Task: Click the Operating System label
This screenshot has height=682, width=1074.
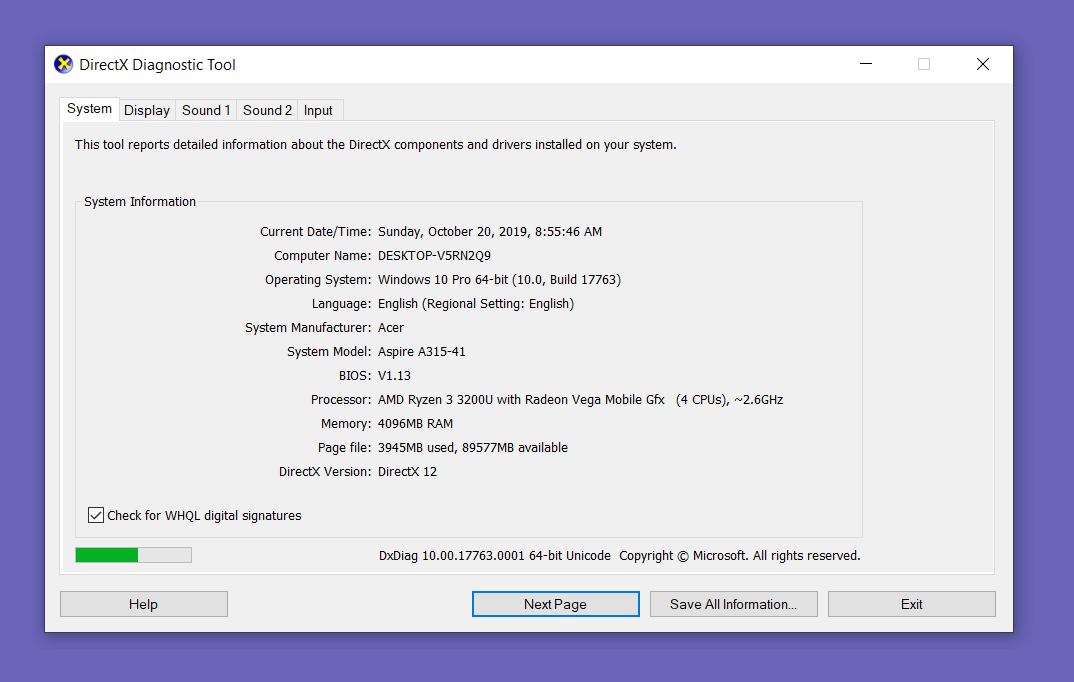Action: (x=319, y=279)
